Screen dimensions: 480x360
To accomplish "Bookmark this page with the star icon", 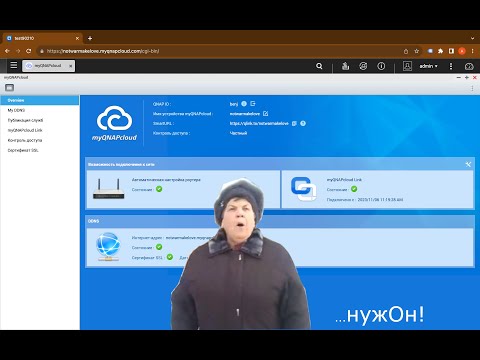I will [x=416, y=51].
